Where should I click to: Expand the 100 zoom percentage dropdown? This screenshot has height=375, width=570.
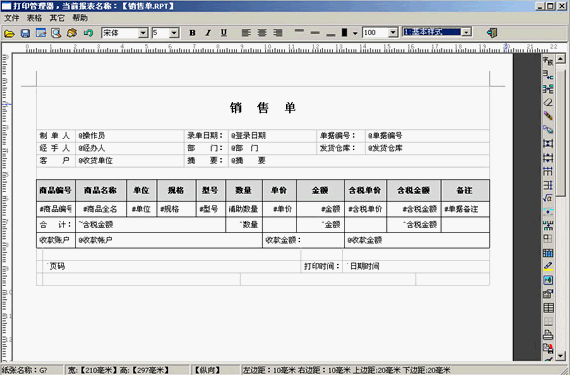coord(393,33)
